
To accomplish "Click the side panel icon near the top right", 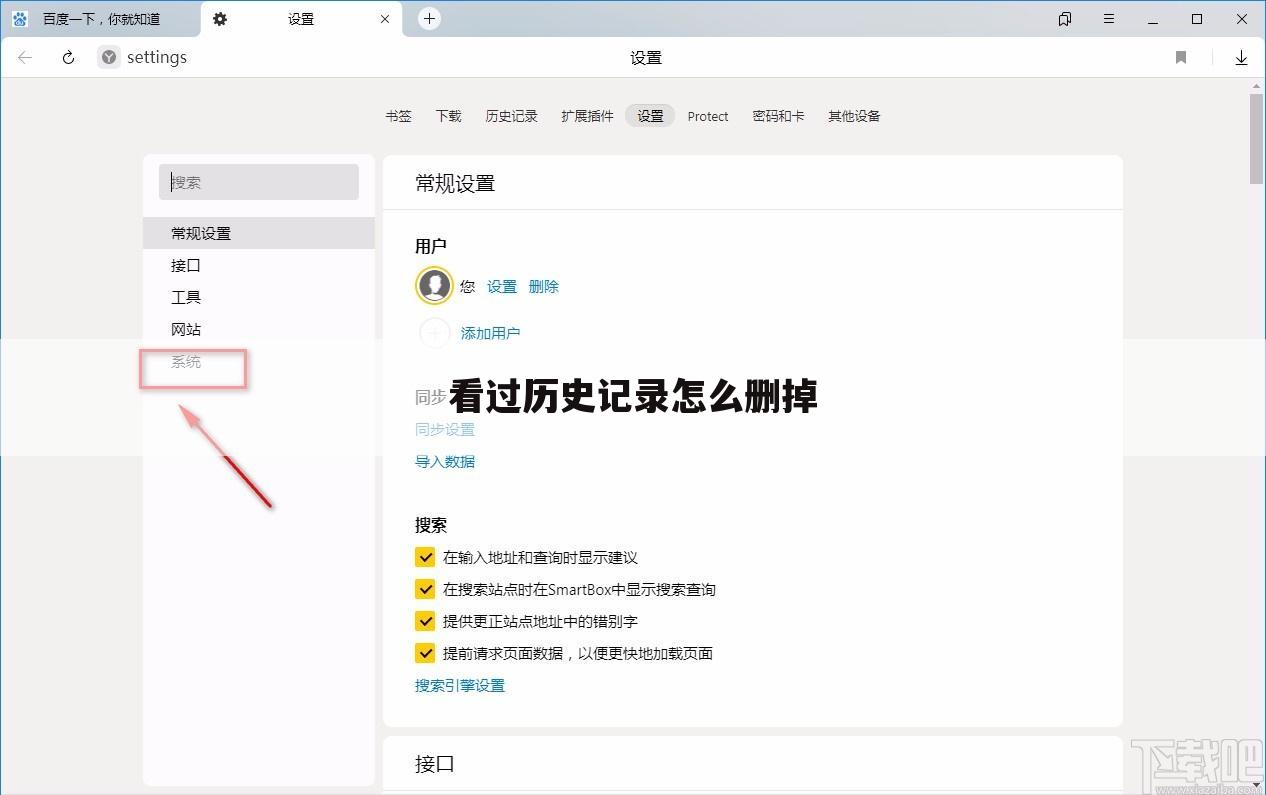I will tap(1064, 18).
